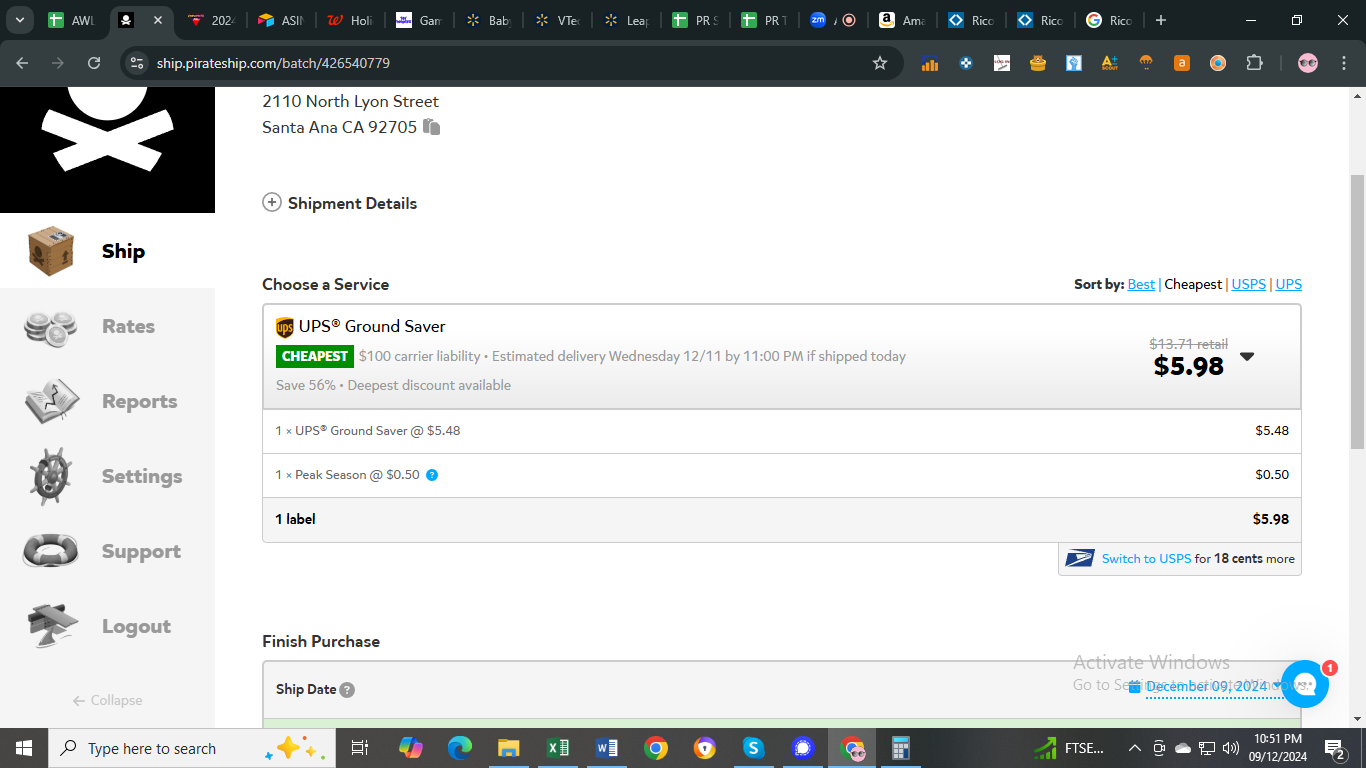Sort services by USPS
The width and height of the screenshot is (1366, 768).
pyautogui.click(x=1249, y=284)
